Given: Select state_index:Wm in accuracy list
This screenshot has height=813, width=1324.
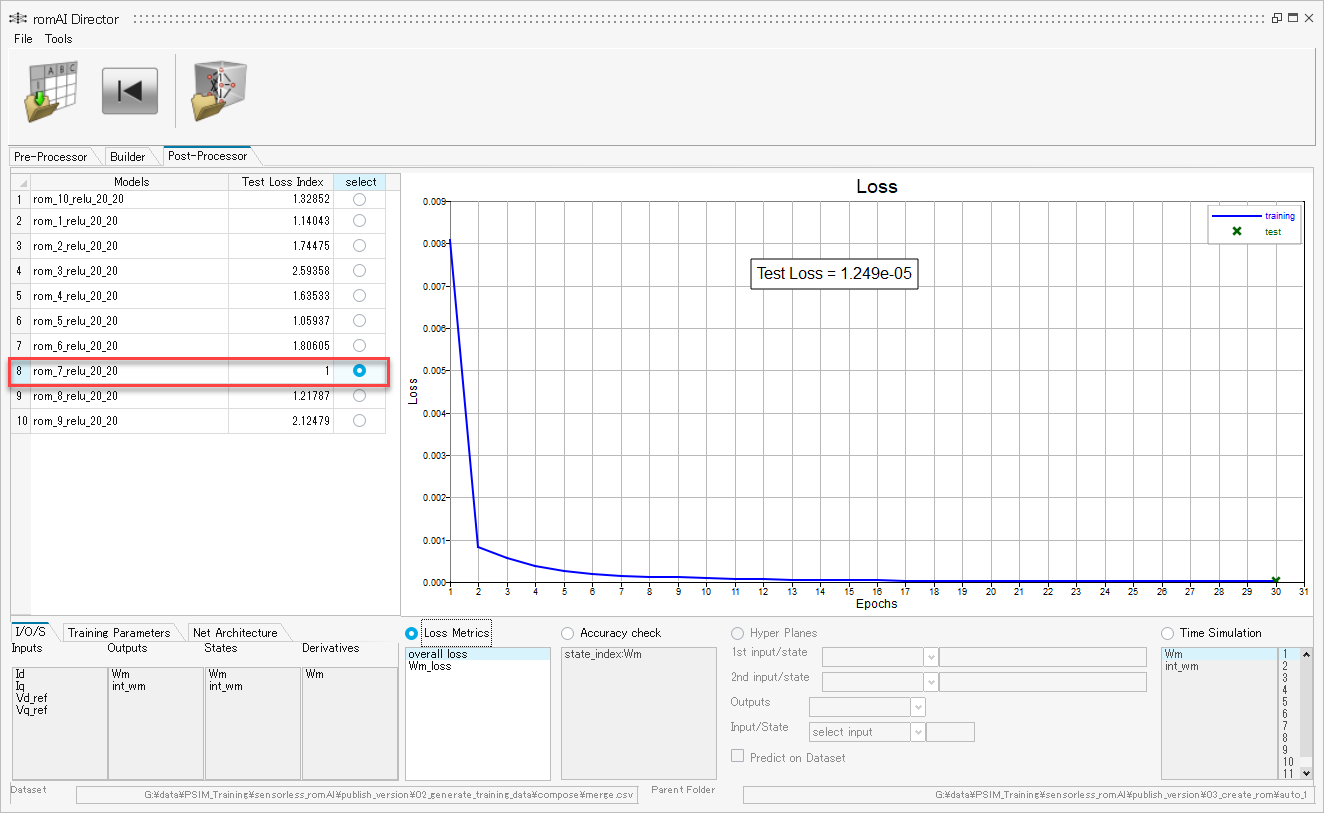Looking at the screenshot, I should 601,654.
